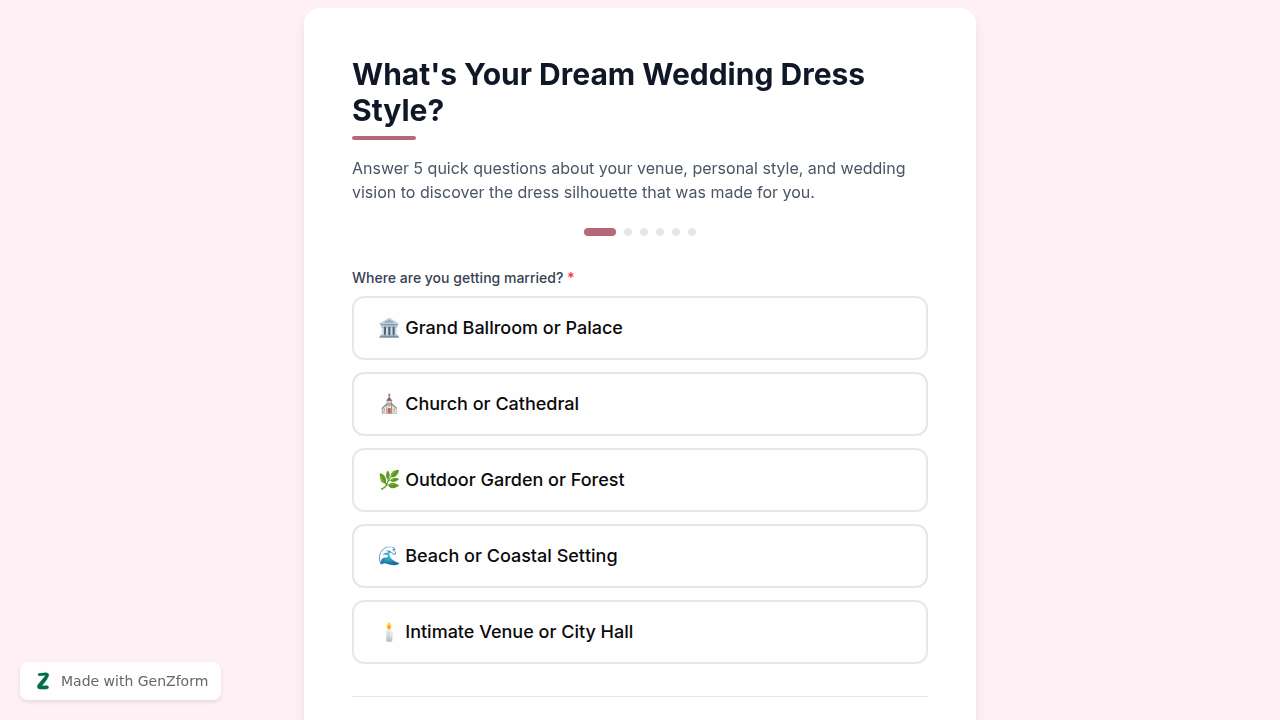The width and height of the screenshot is (1280, 720).
Task: Jump to the second progress dot
Action: click(628, 232)
